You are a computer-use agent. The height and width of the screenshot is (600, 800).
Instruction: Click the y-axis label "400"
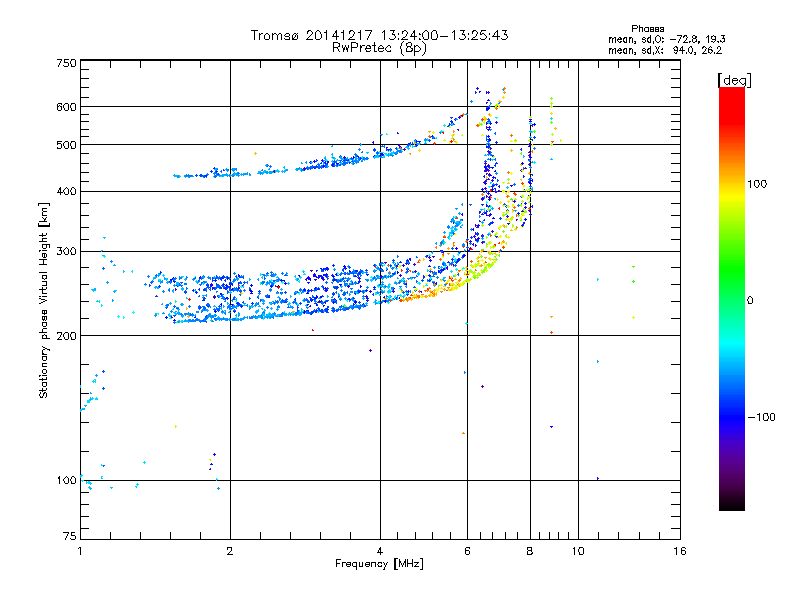pos(66,191)
